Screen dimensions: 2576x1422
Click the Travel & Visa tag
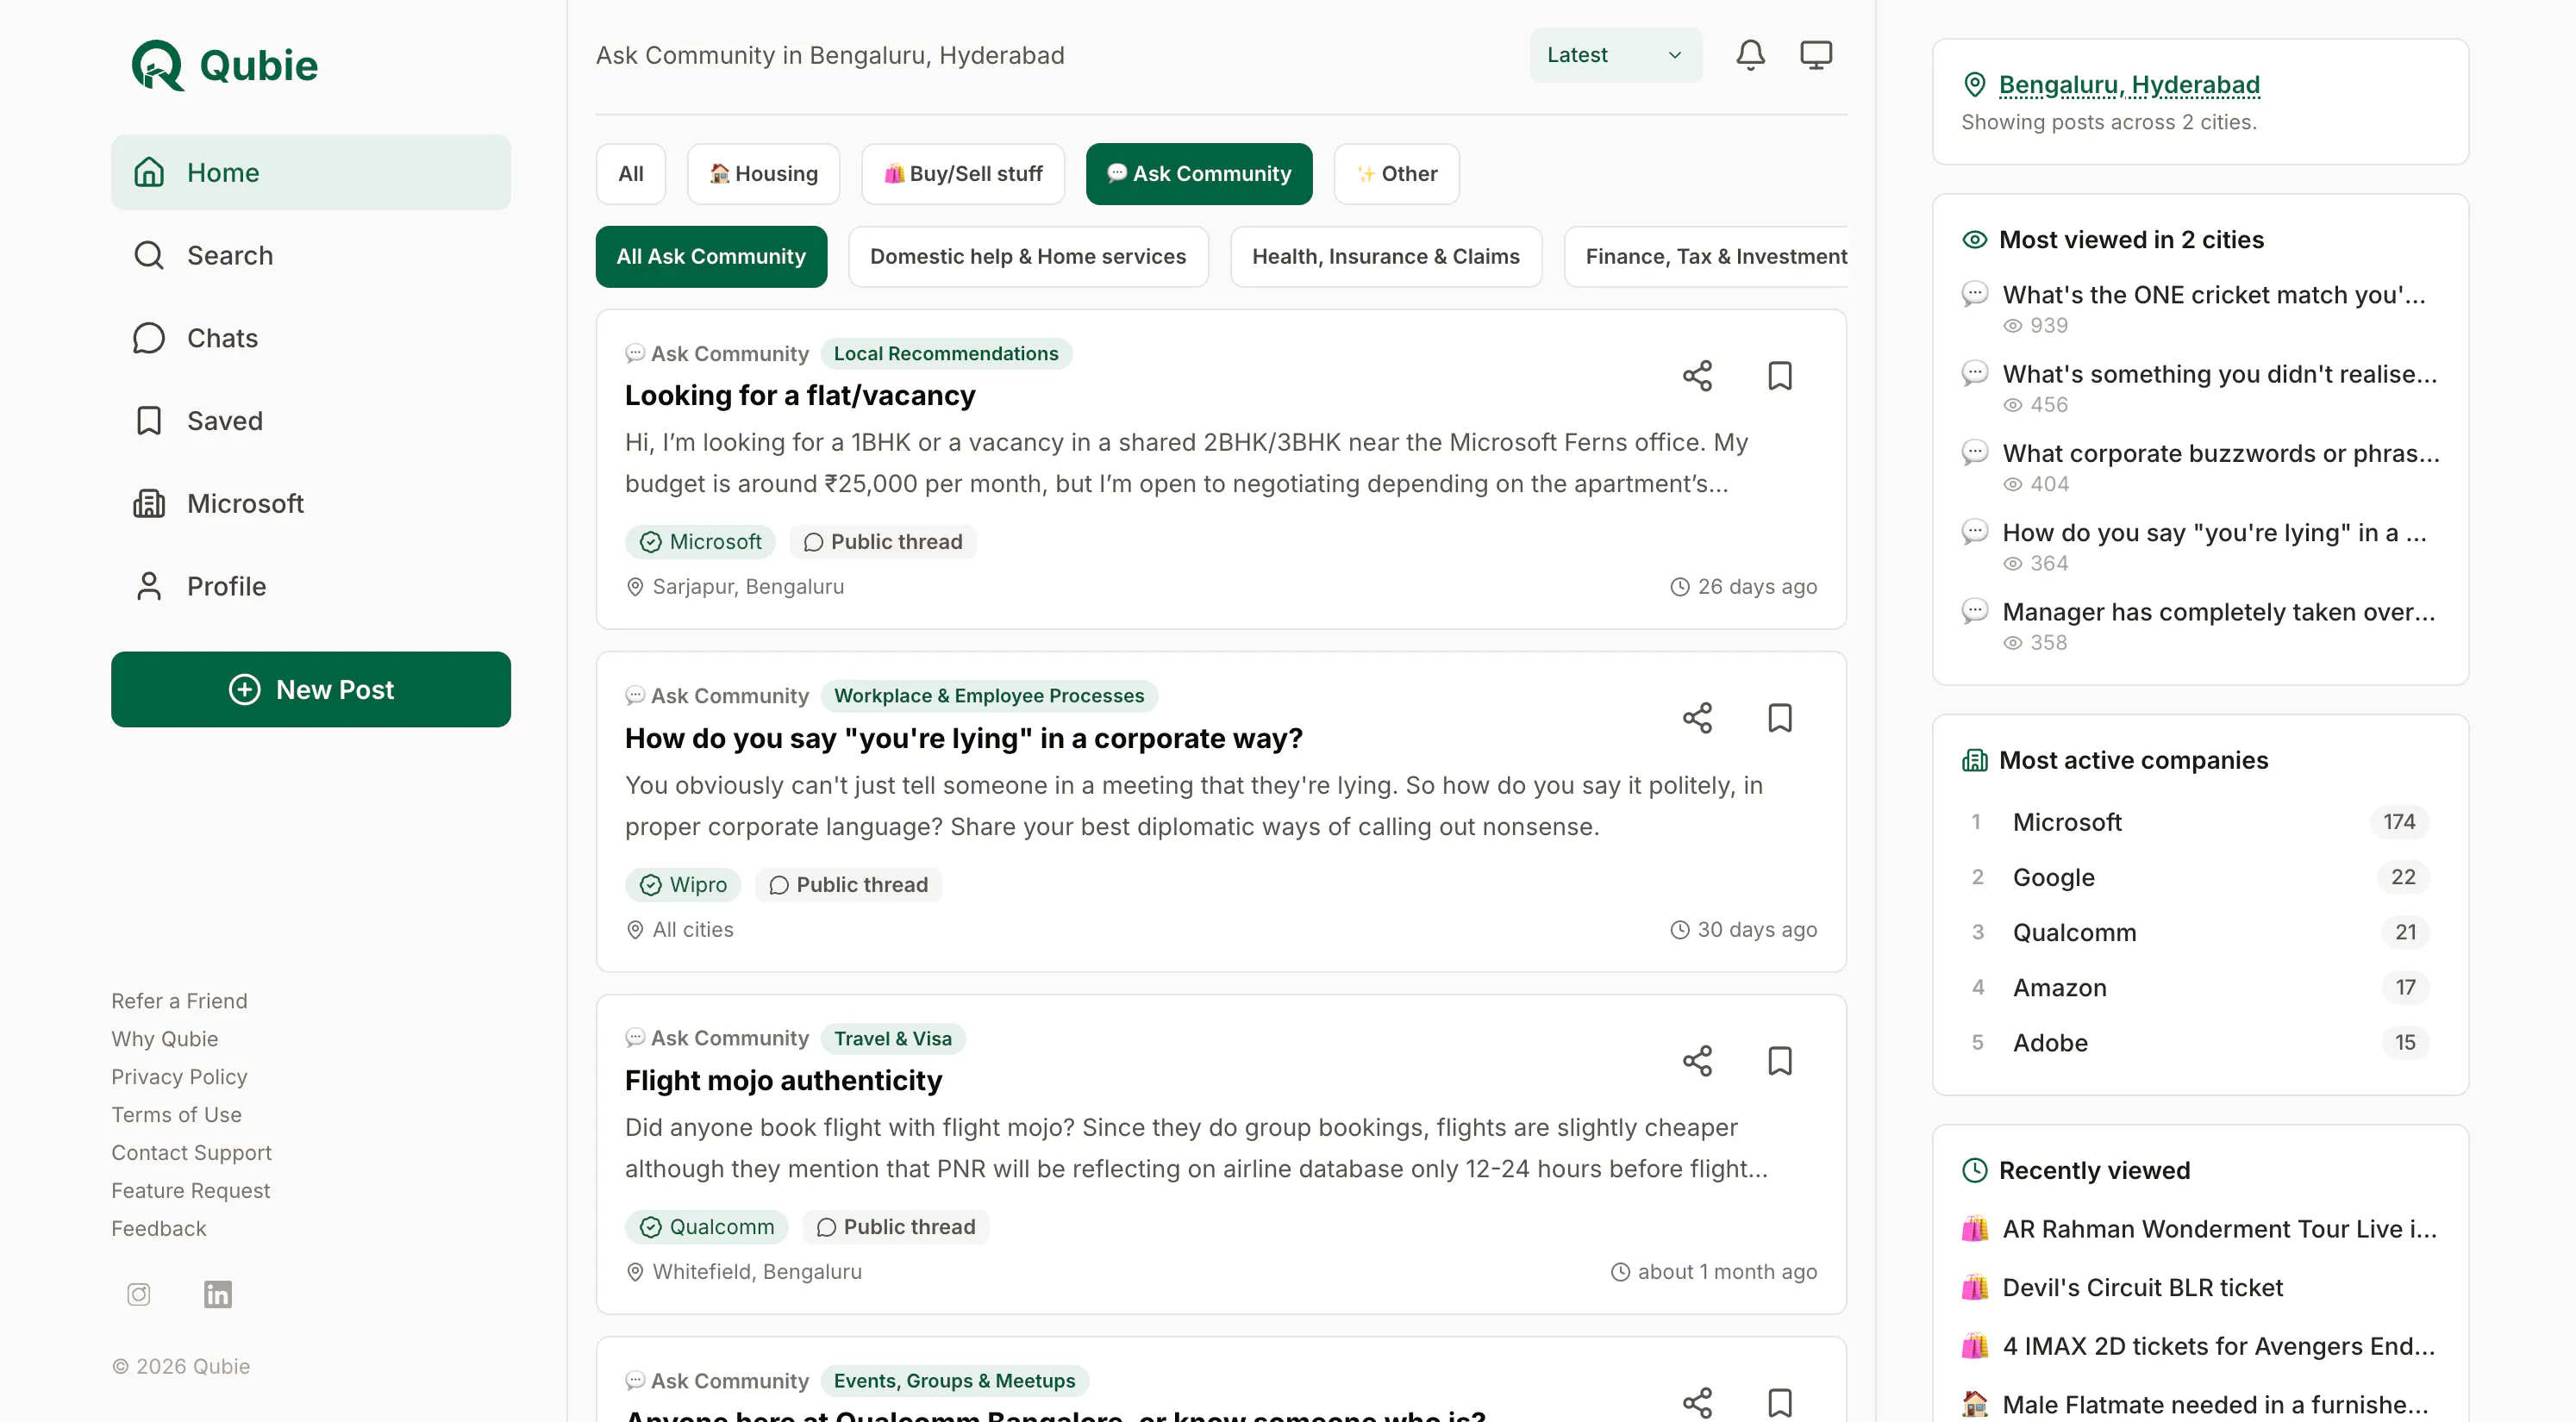click(893, 1039)
